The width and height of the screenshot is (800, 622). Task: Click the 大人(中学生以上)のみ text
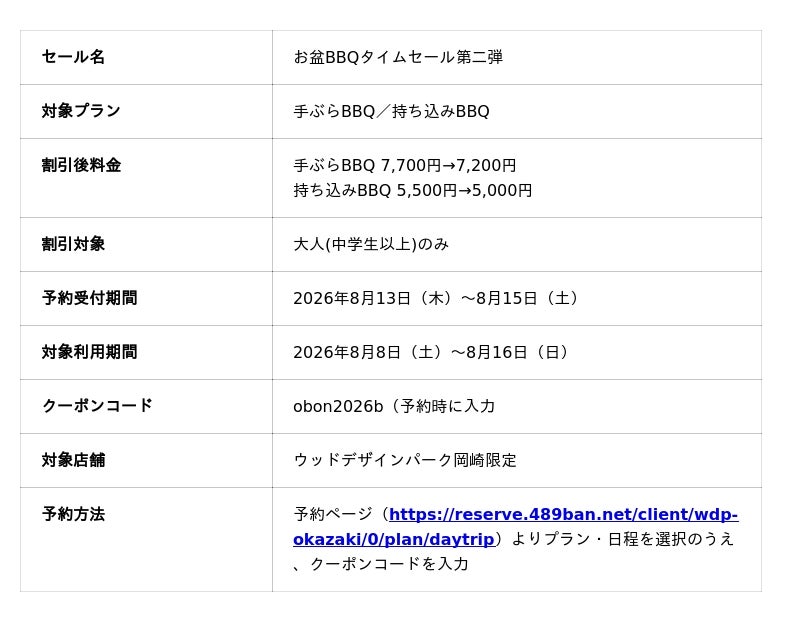point(371,244)
